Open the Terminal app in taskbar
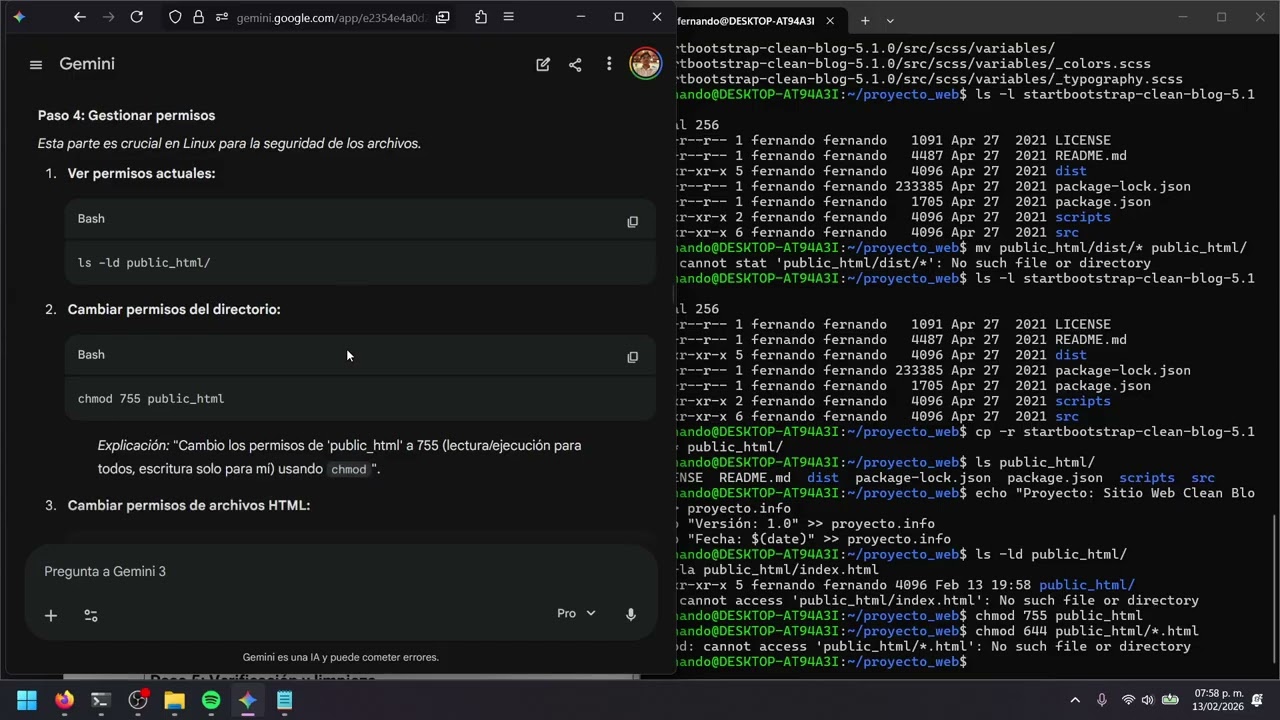Viewport: 1280px width, 720px height. click(x=101, y=700)
